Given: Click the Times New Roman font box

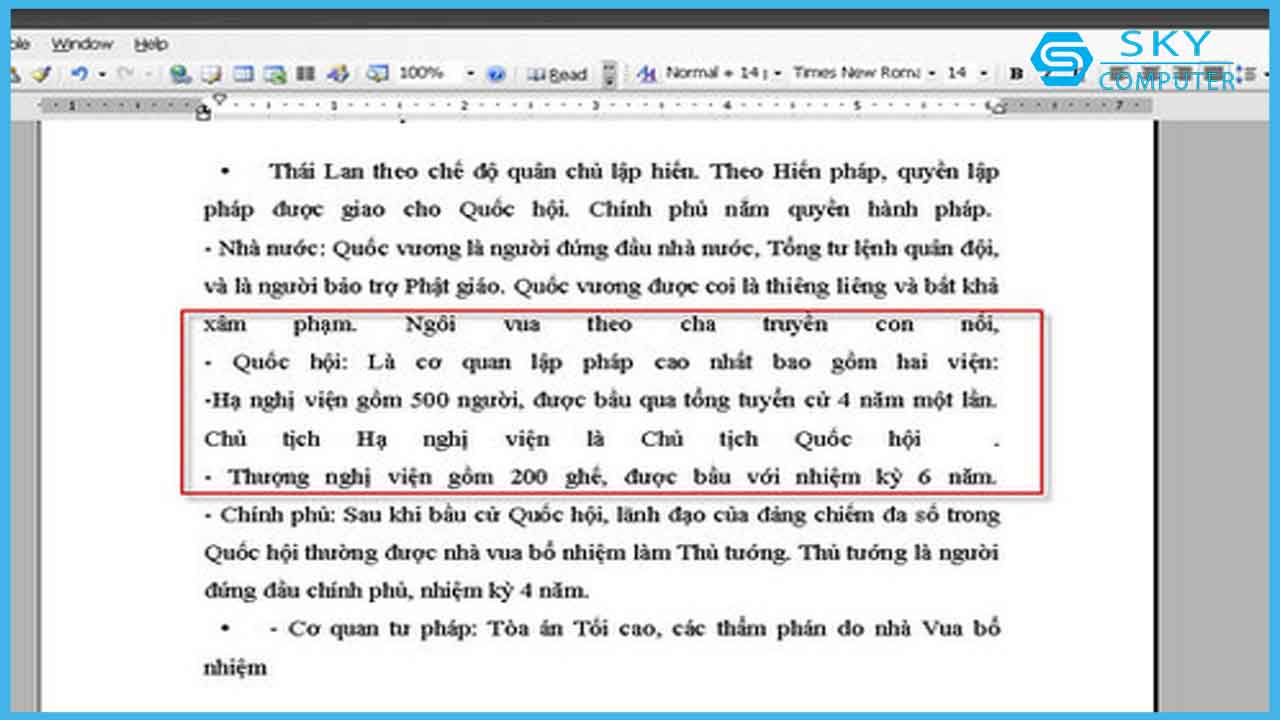Looking at the screenshot, I should point(856,73).
